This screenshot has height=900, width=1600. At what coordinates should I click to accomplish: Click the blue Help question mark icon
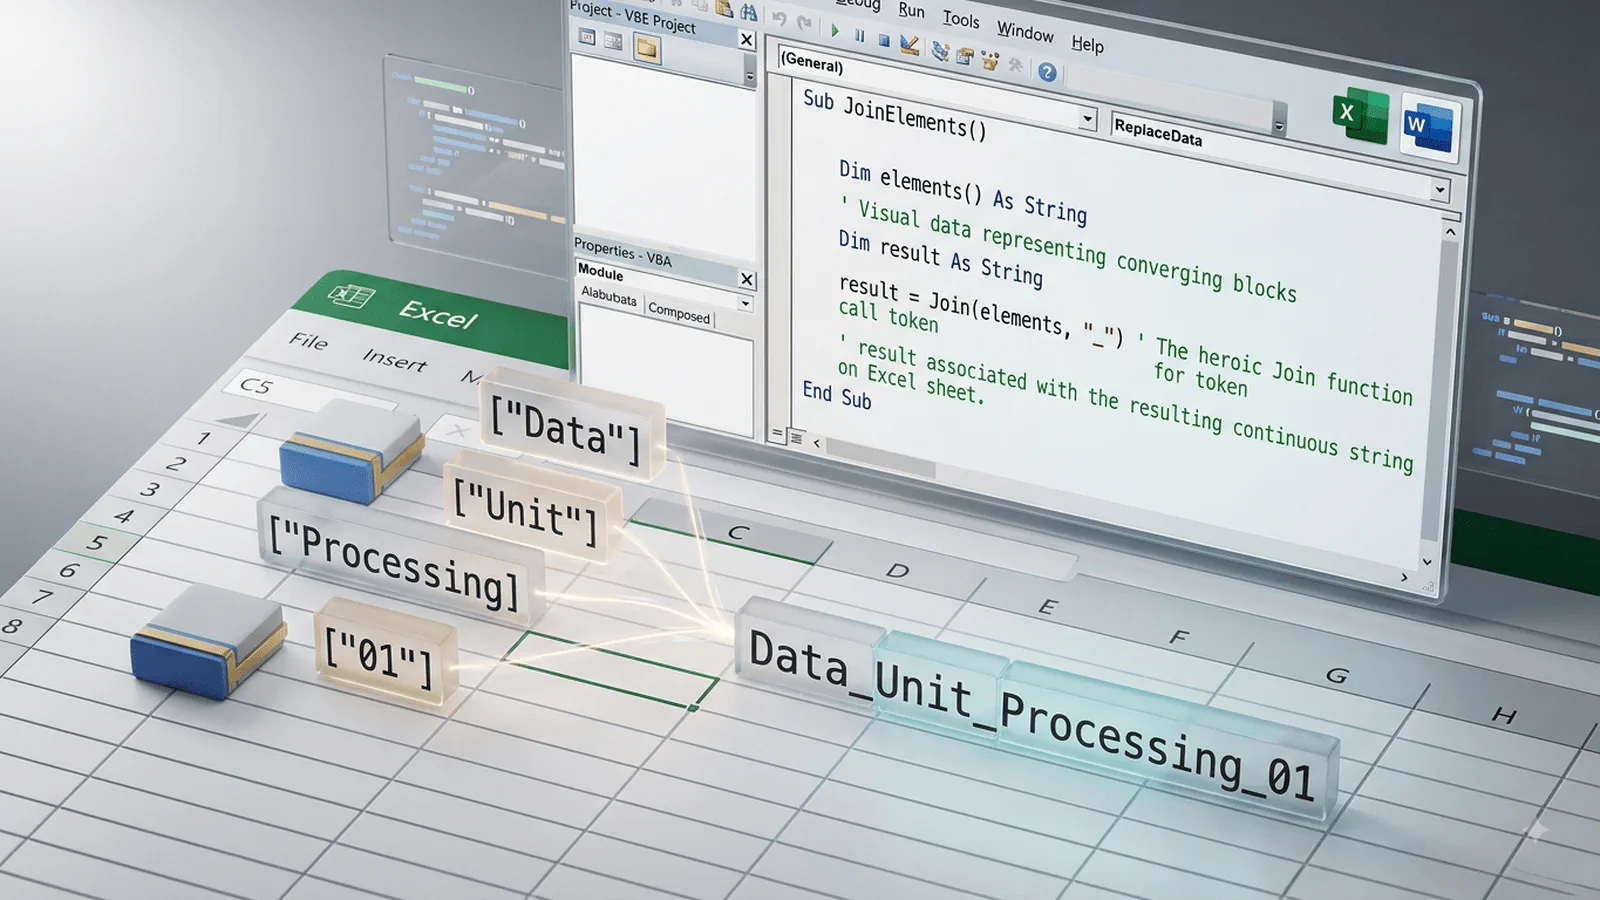(x=1047, y=72)
